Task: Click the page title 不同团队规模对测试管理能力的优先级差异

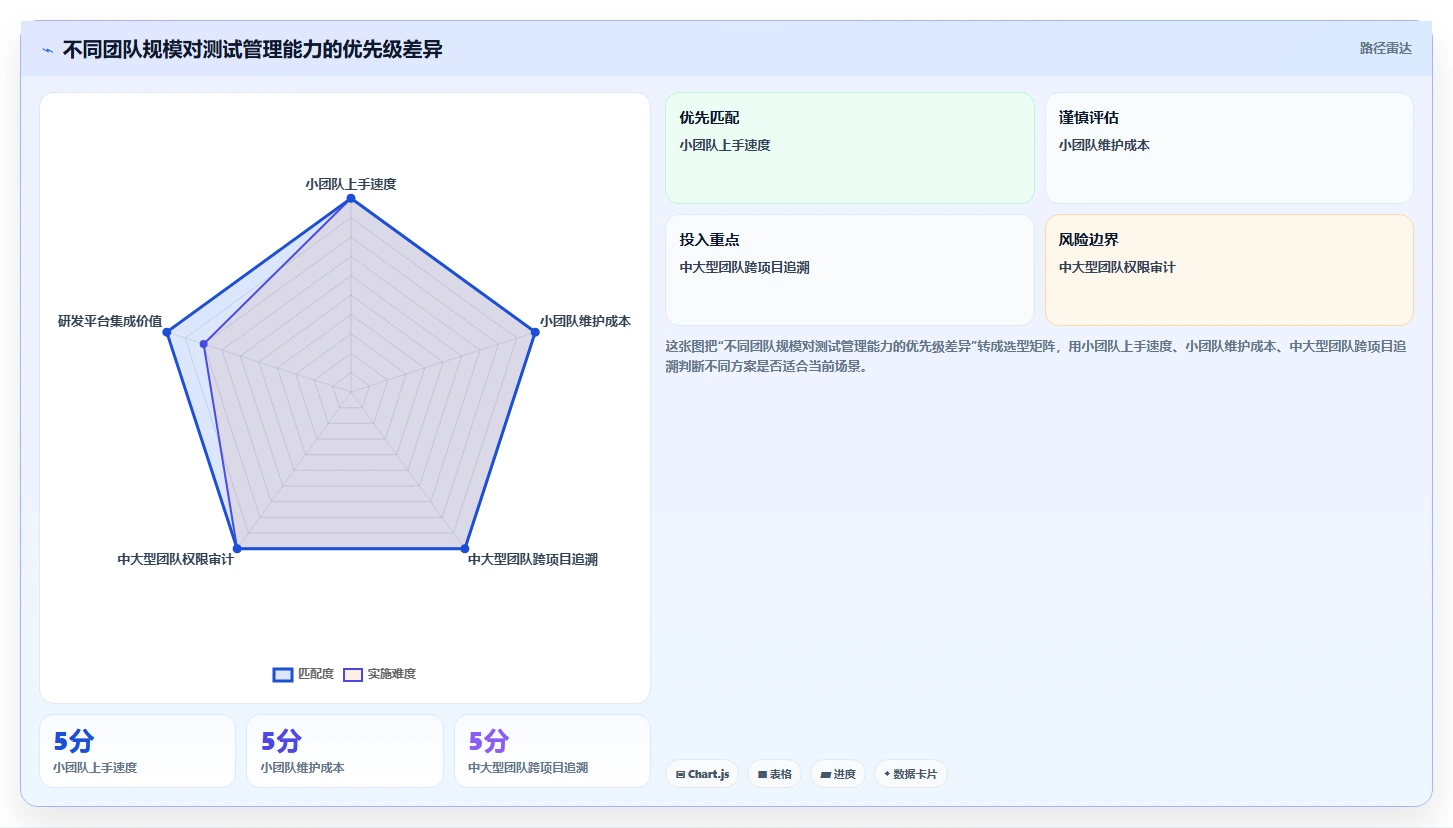Action: tap(252, 49)
